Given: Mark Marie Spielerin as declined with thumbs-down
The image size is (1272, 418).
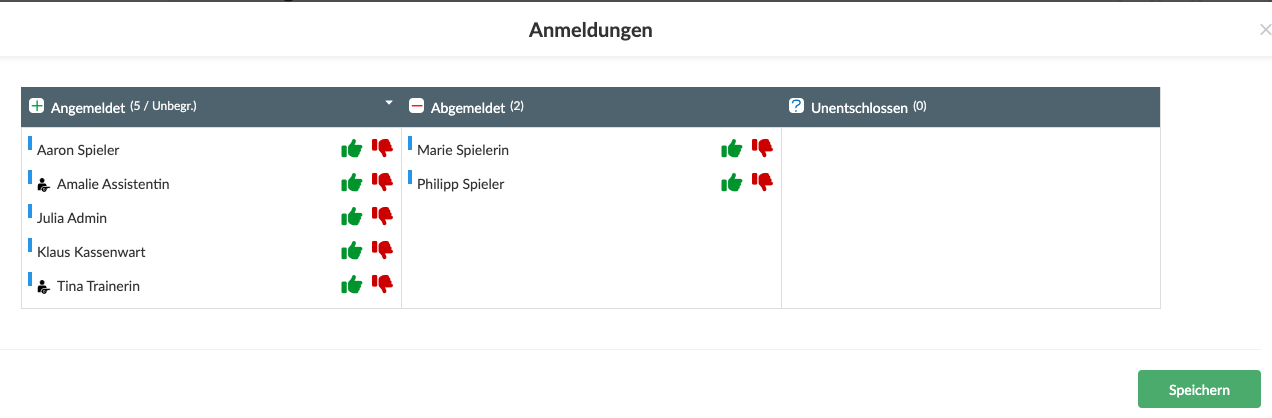Looking at the screenshot, I should (762, 148).
